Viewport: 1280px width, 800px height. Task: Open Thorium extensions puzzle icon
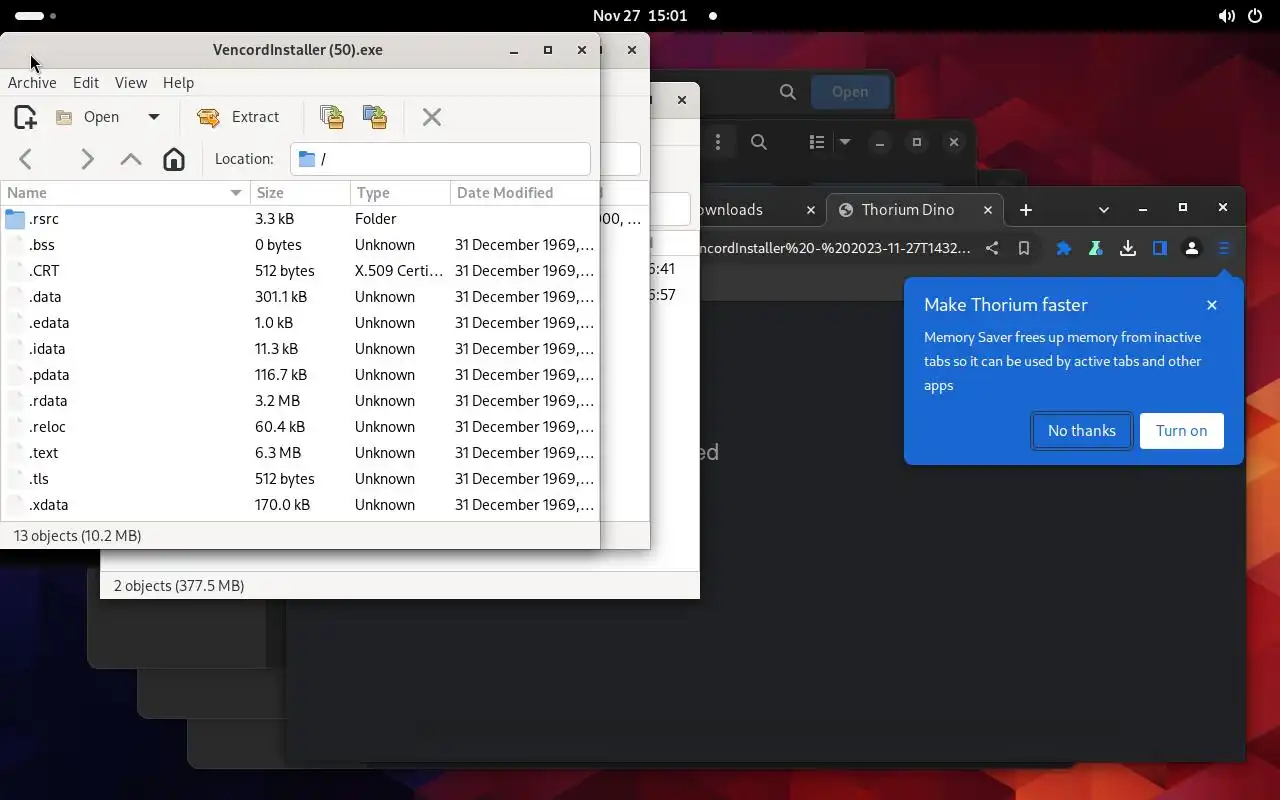(x=1064, y=249)
